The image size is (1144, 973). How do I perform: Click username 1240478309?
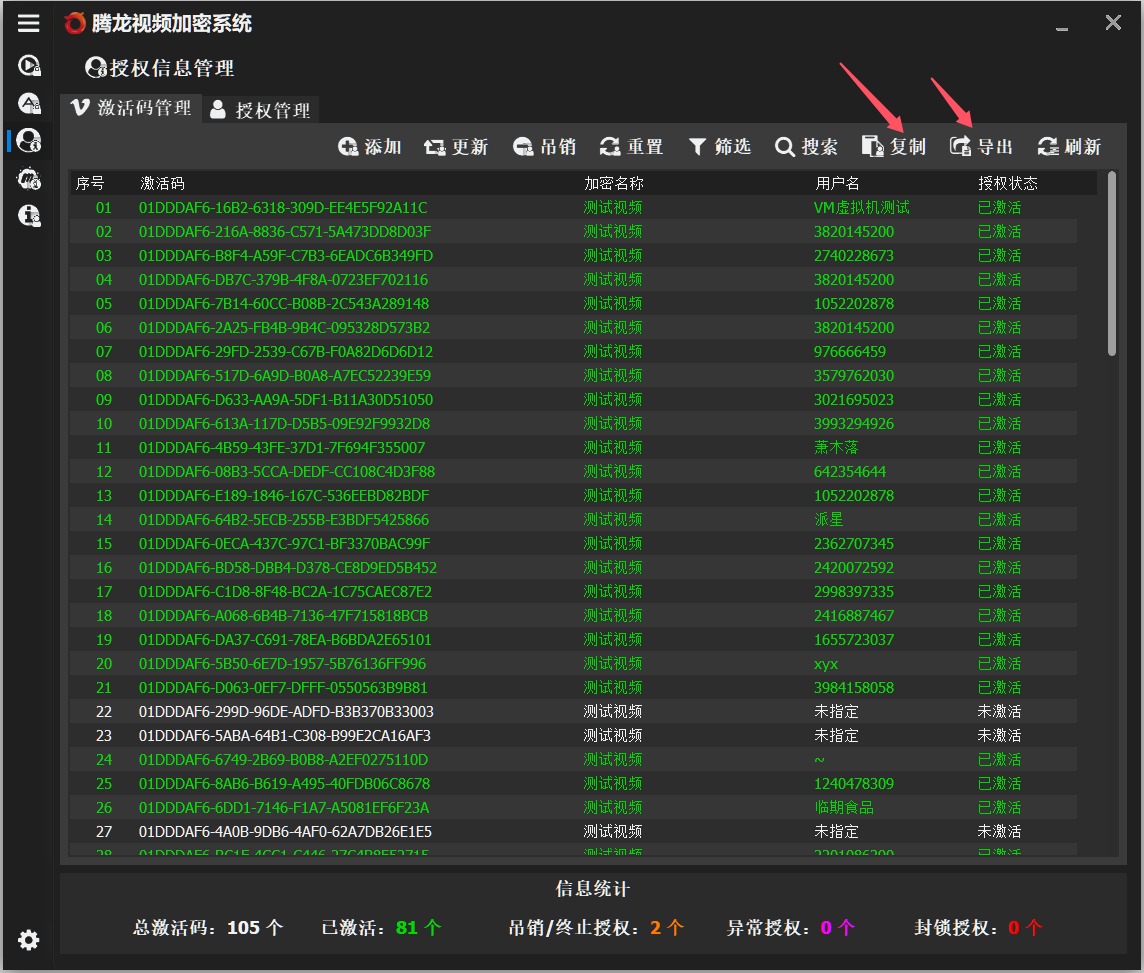click(854, 784)
